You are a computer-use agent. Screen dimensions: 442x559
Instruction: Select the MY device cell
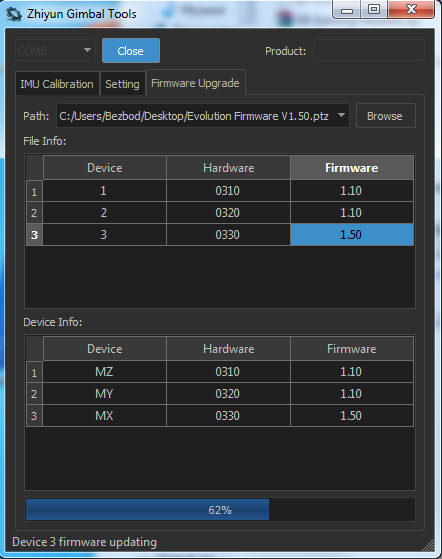pos(104,394)
